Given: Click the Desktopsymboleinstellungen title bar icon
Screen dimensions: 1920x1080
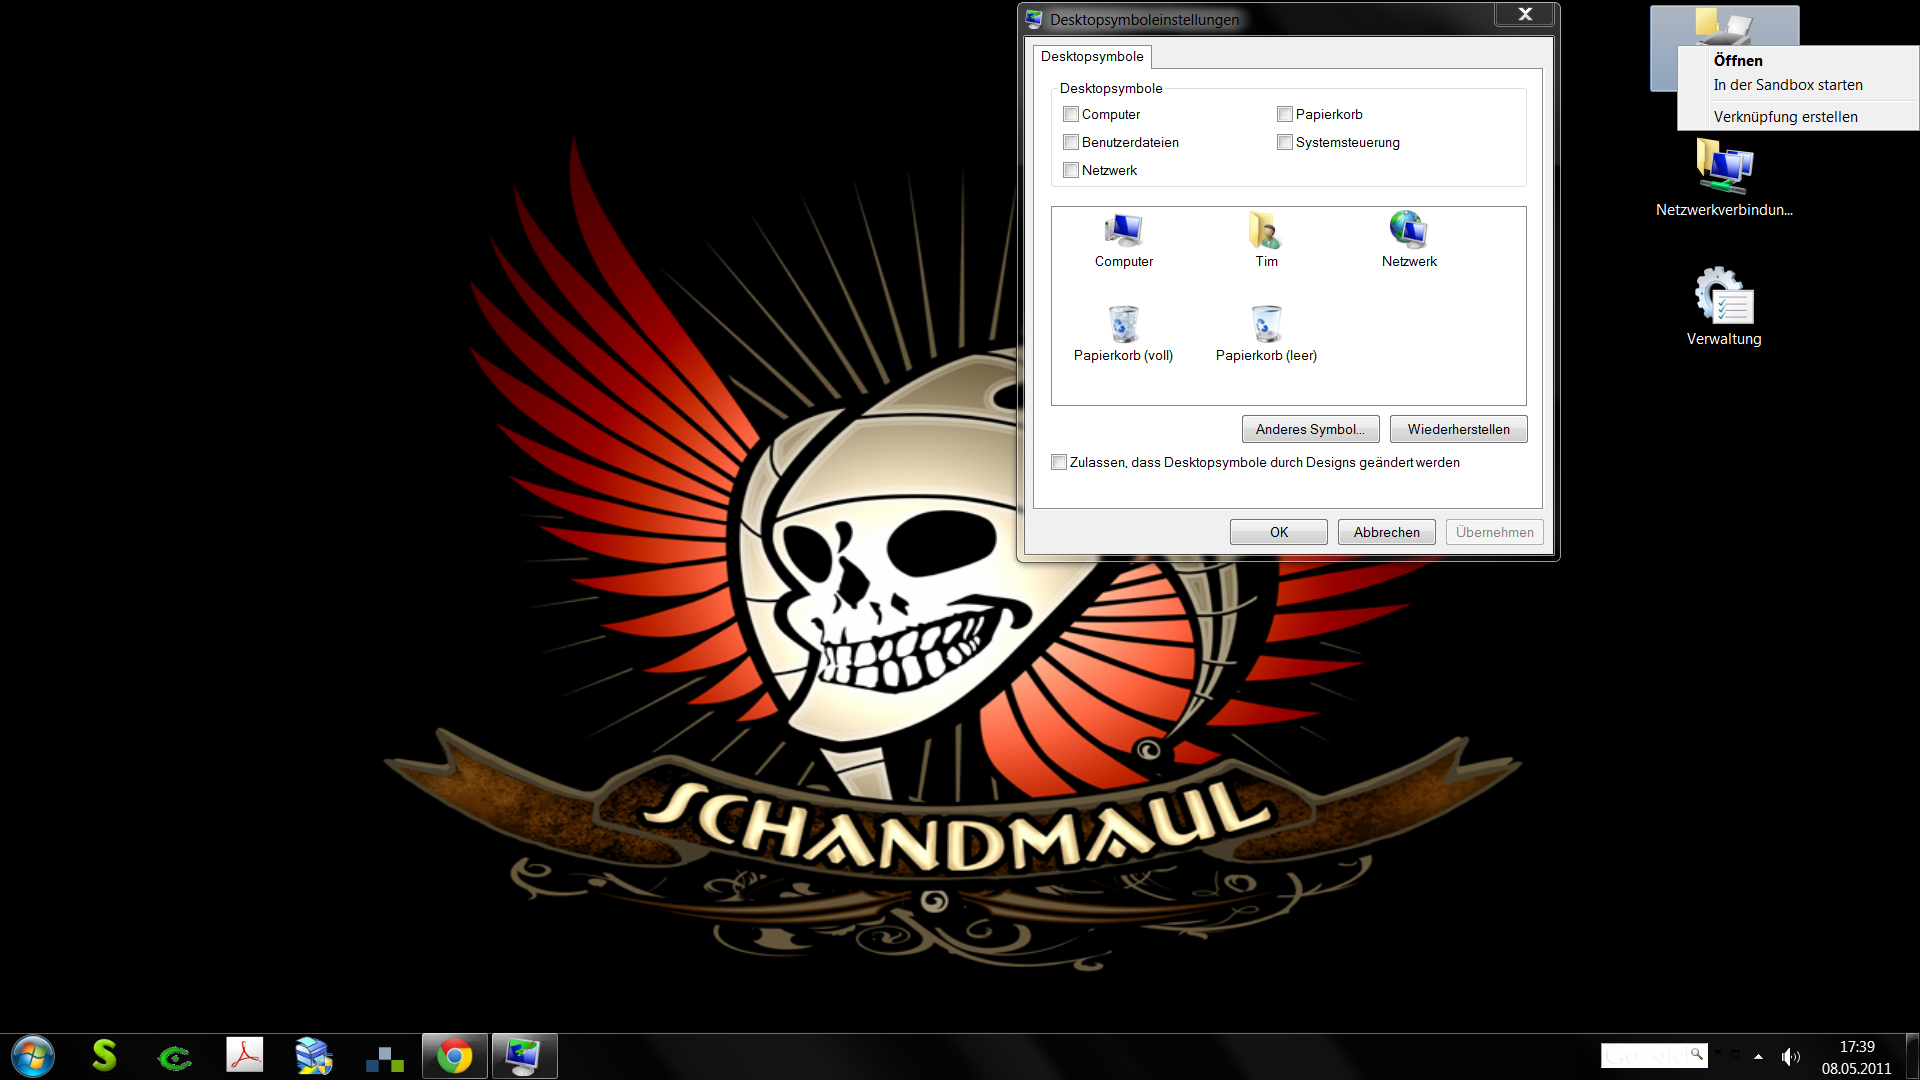Looking at the screenshot, I should (1034, 19).
